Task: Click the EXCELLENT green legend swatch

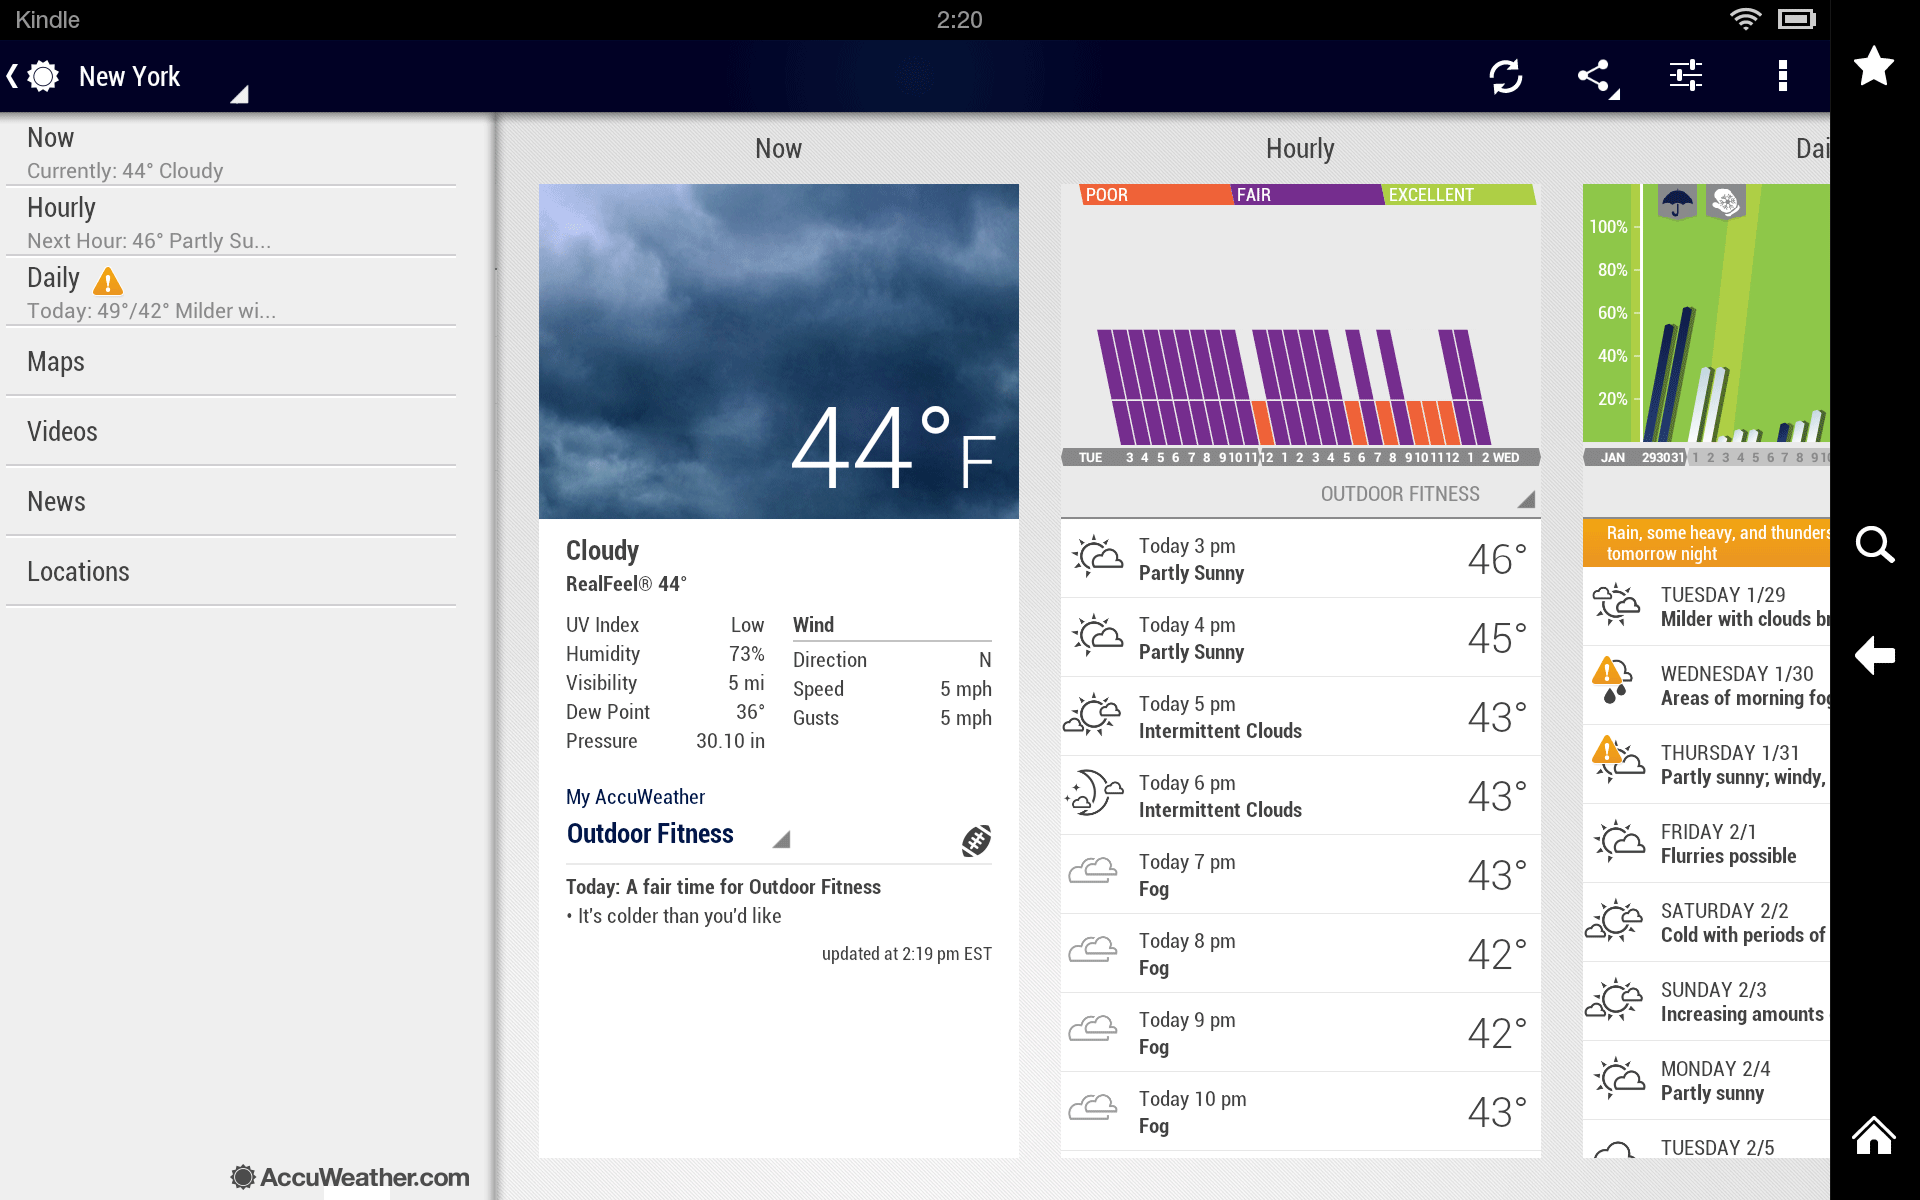Action: pyautogui.click(x=1459, y=194)
